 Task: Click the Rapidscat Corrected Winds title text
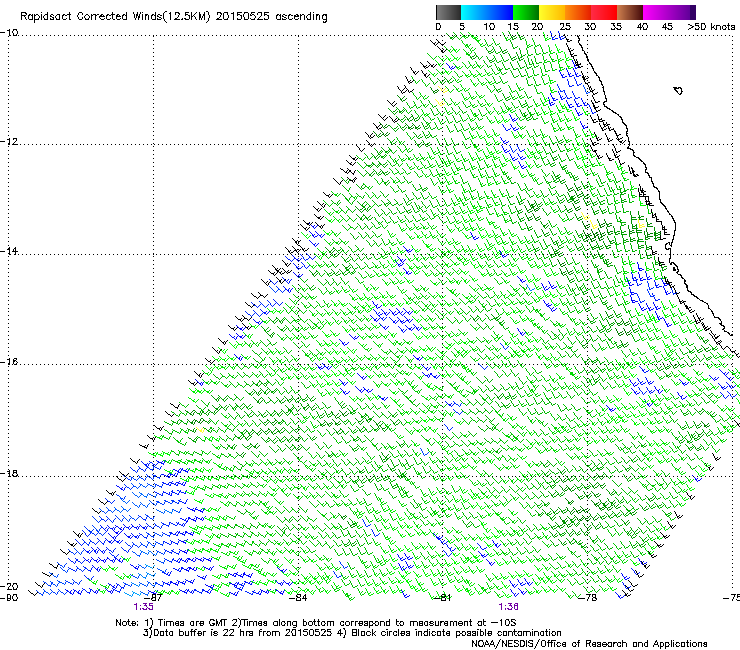pos(174,17)
